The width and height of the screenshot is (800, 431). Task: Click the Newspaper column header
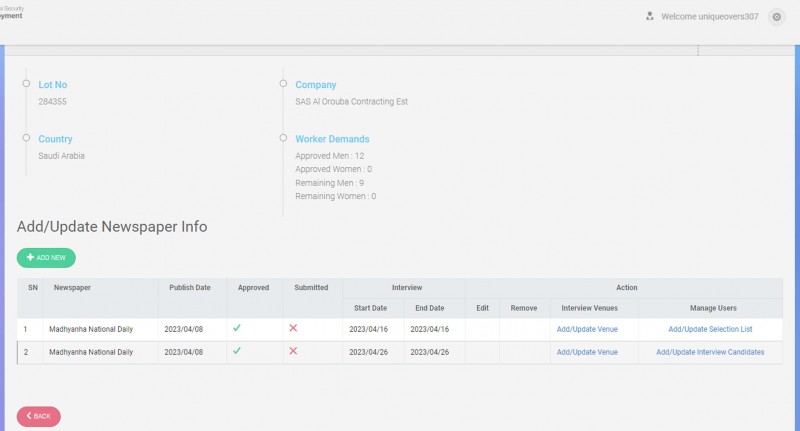(73, 288)
